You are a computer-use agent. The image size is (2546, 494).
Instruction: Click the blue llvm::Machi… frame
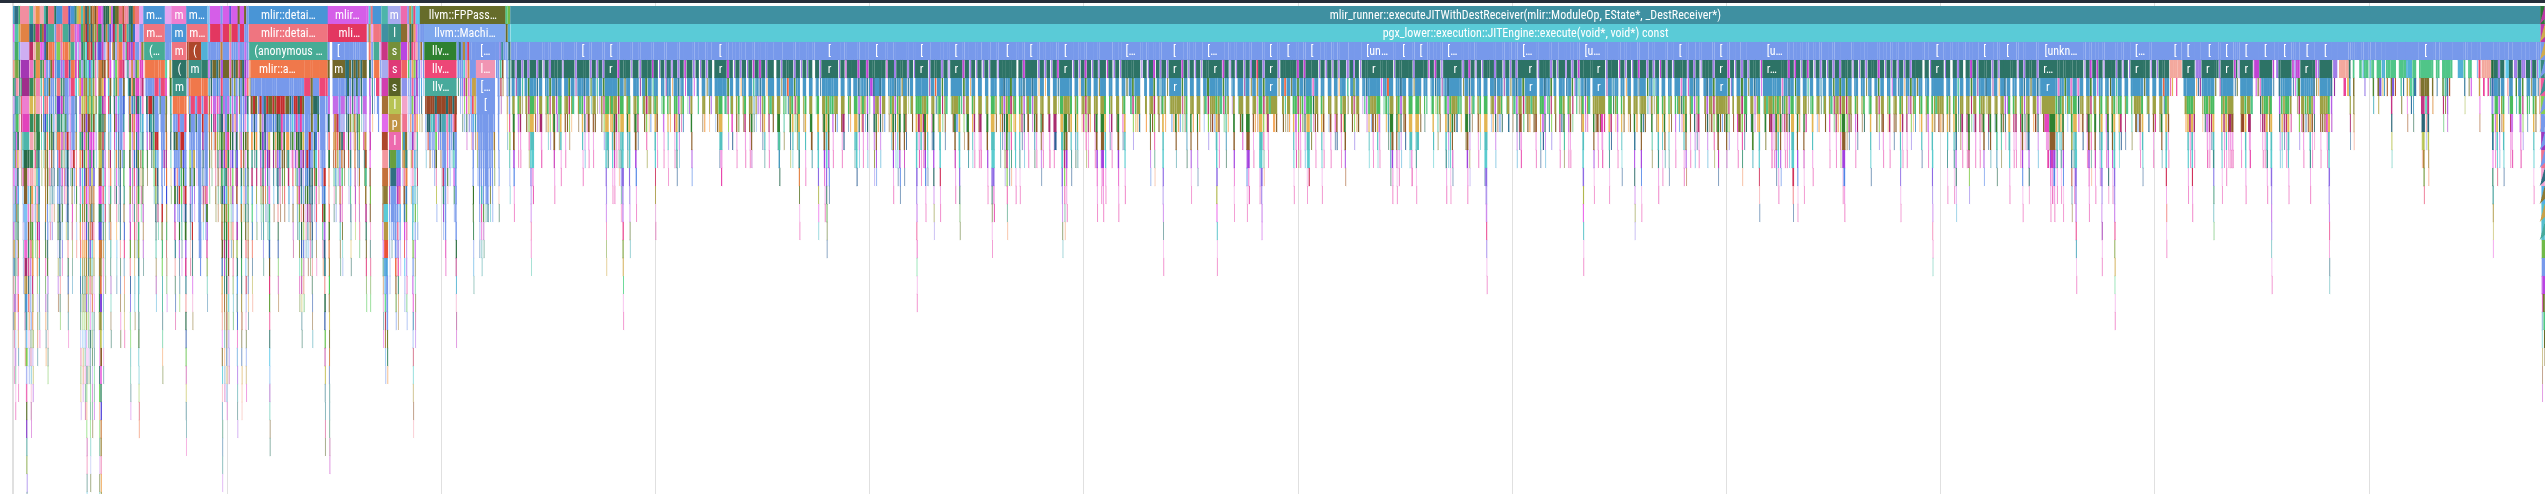coord(463,33)
